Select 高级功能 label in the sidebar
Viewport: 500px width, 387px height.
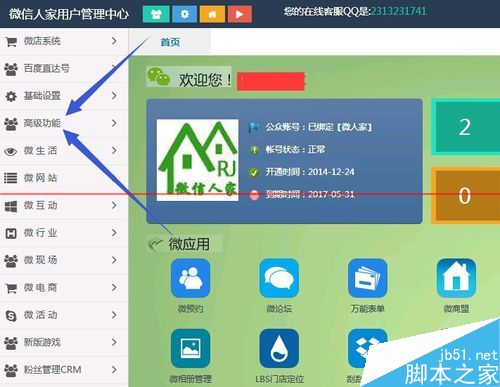point(42,123)
